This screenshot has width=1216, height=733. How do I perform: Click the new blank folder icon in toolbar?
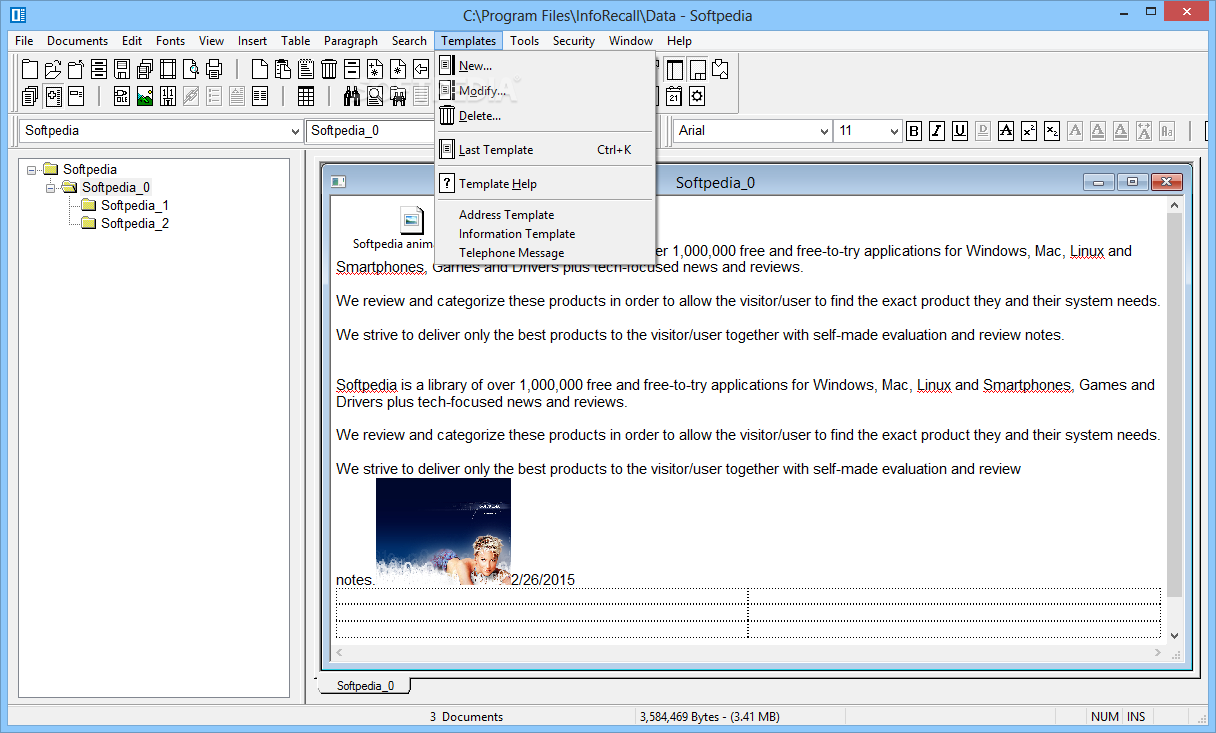click(x=30, y=69)
